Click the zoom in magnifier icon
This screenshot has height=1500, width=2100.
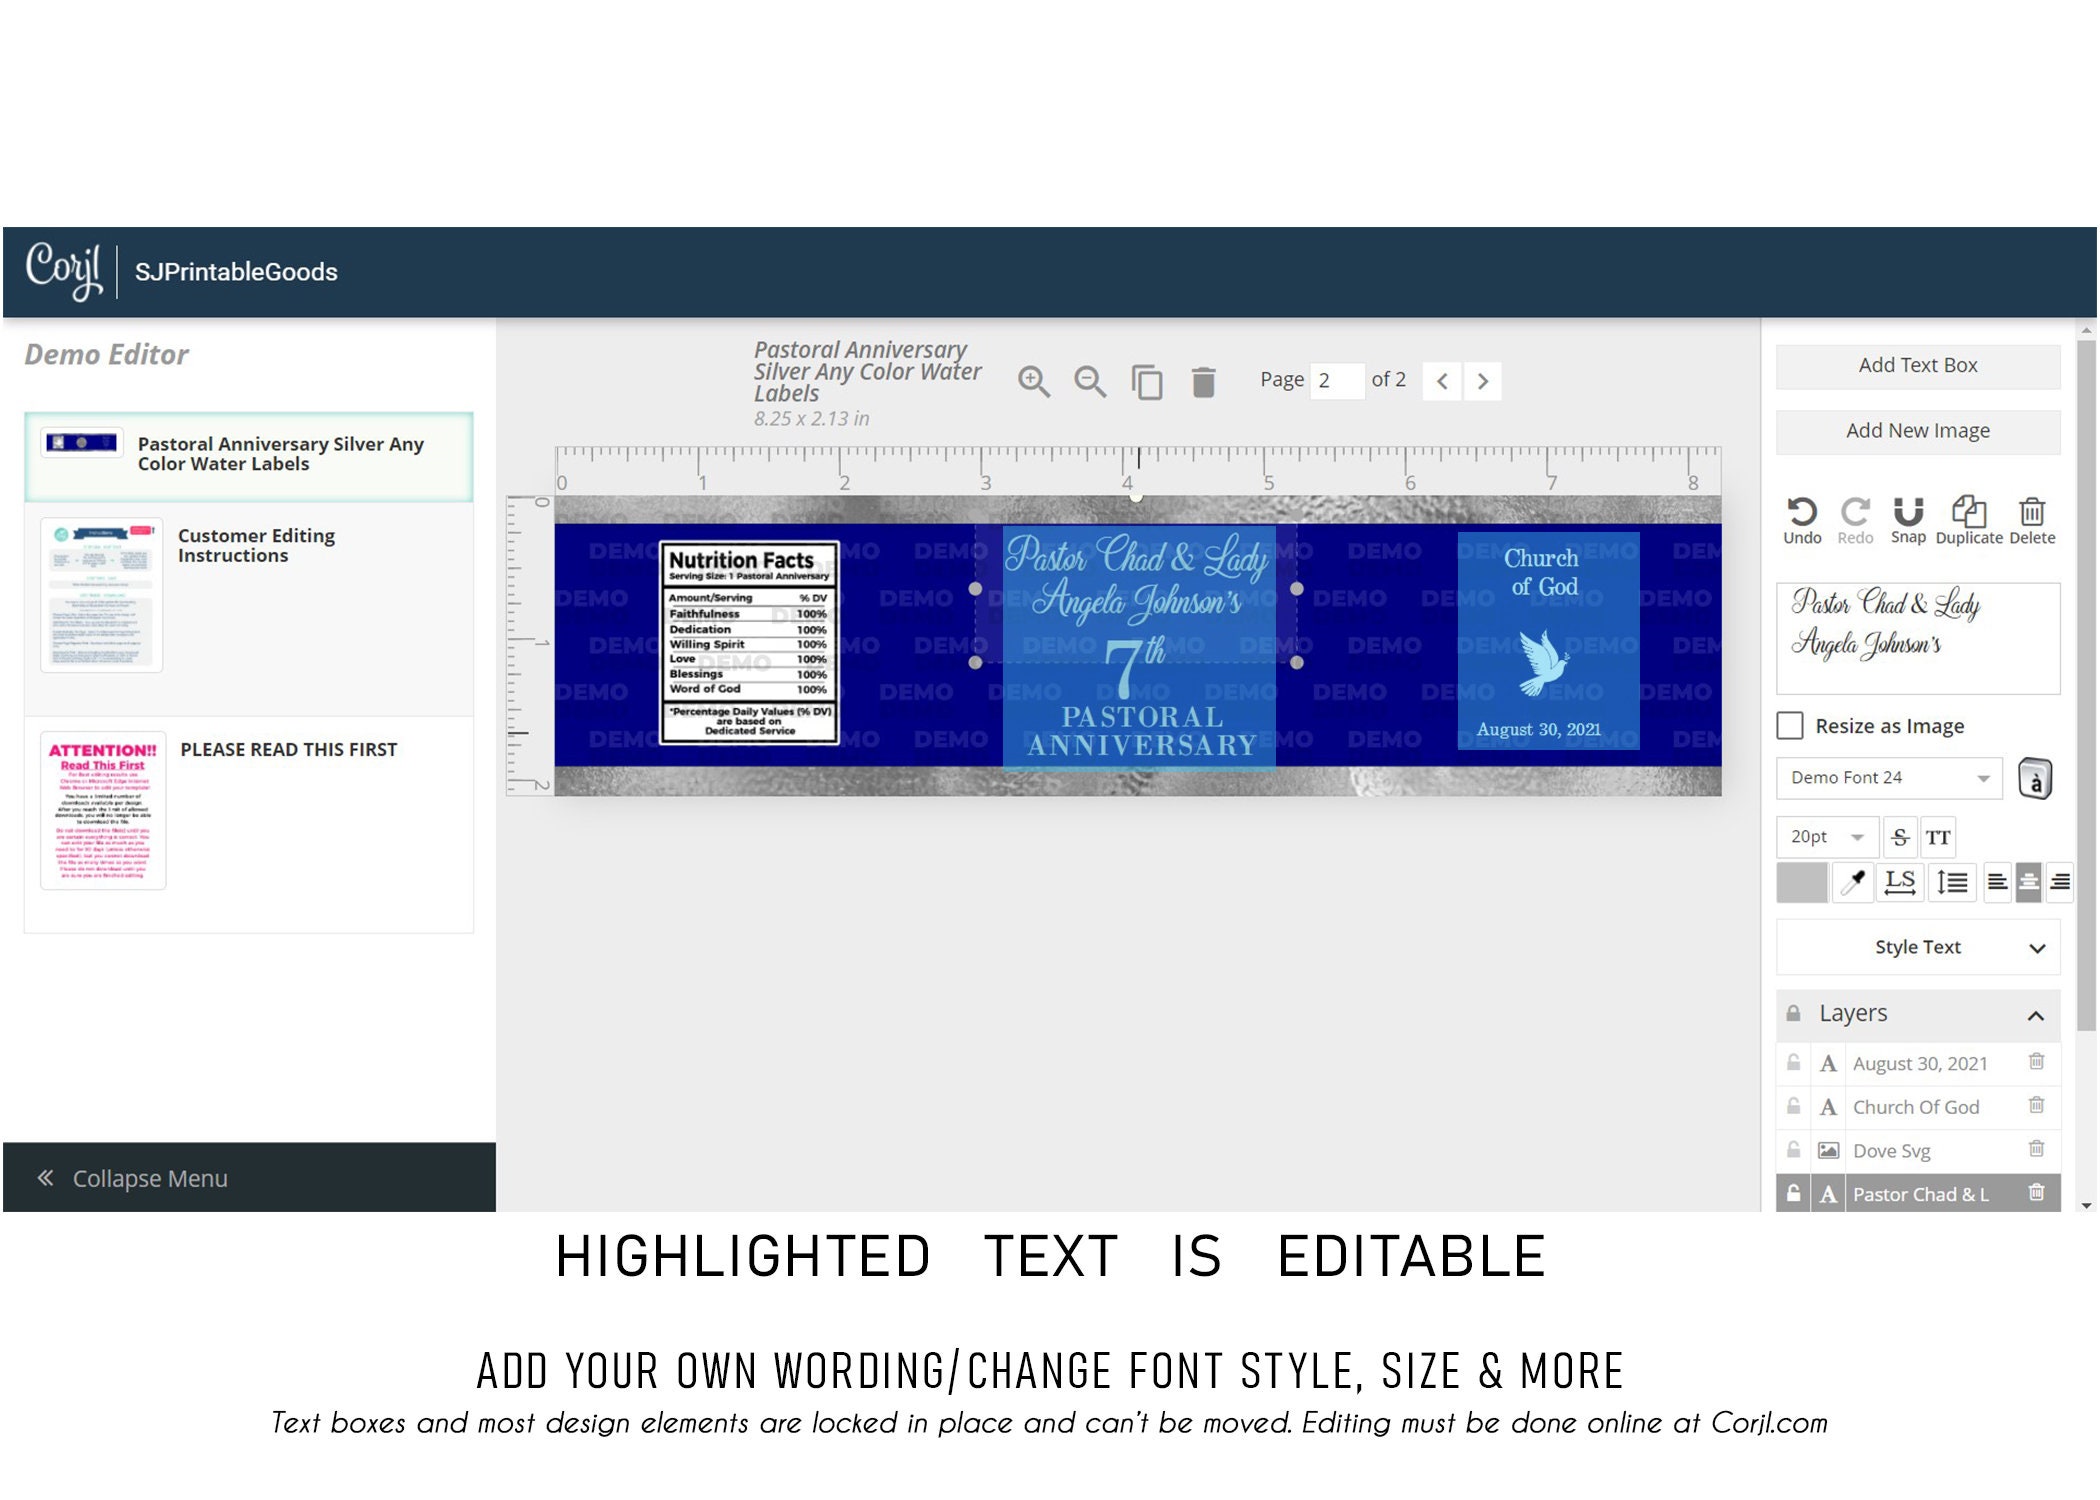point(1033,381)
